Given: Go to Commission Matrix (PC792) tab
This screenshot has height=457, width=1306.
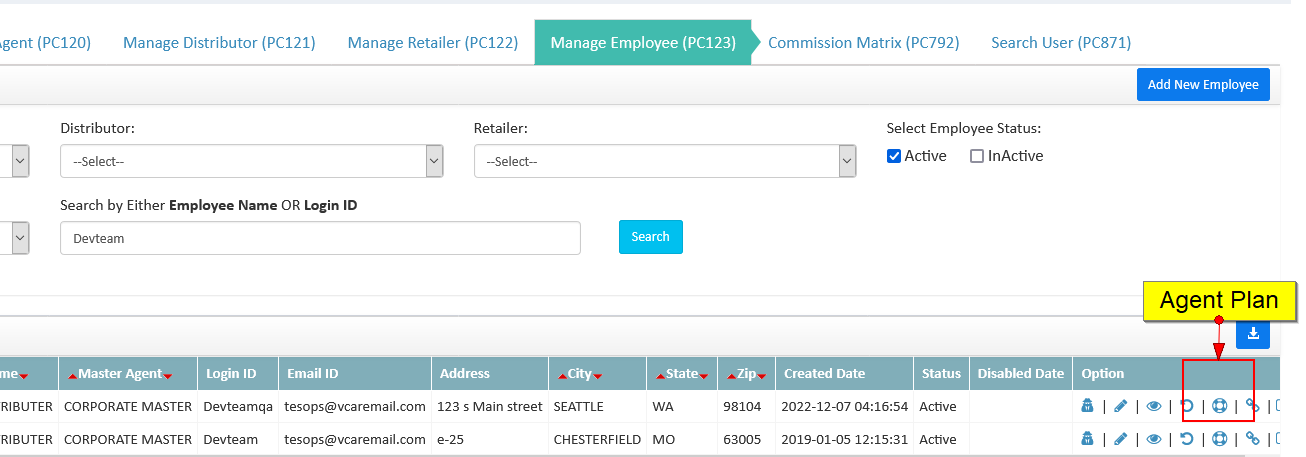Looking at the screenshot, I should pyautogui.click(x=863, y=42).
